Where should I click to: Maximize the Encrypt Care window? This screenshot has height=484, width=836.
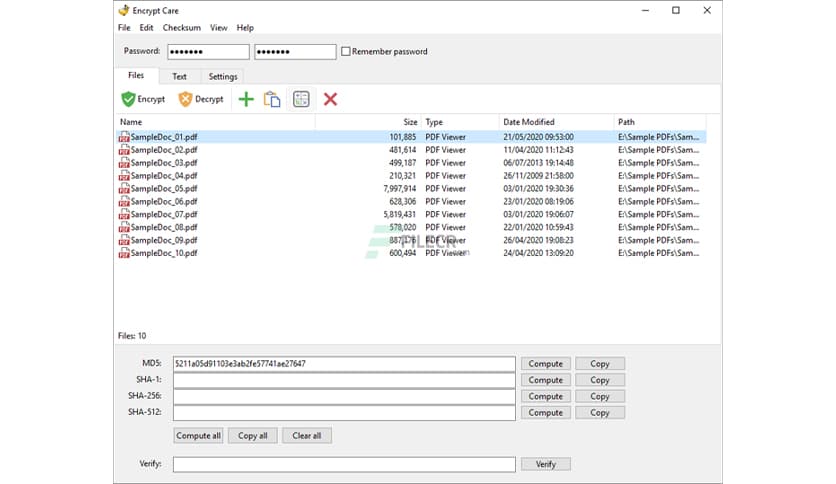click(x=676, y=10)
